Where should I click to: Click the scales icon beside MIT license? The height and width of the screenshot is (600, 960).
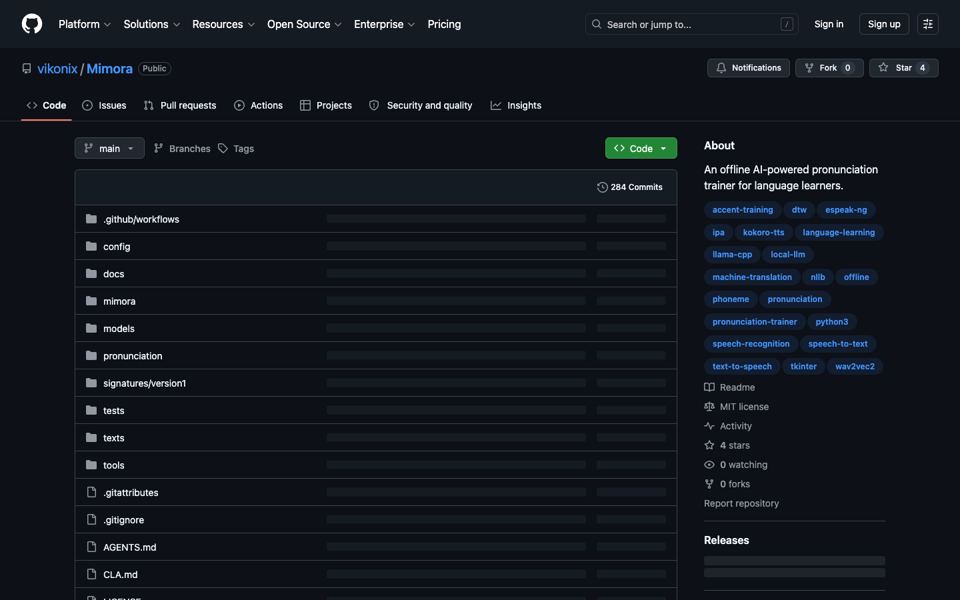click(x=709, y=407)
